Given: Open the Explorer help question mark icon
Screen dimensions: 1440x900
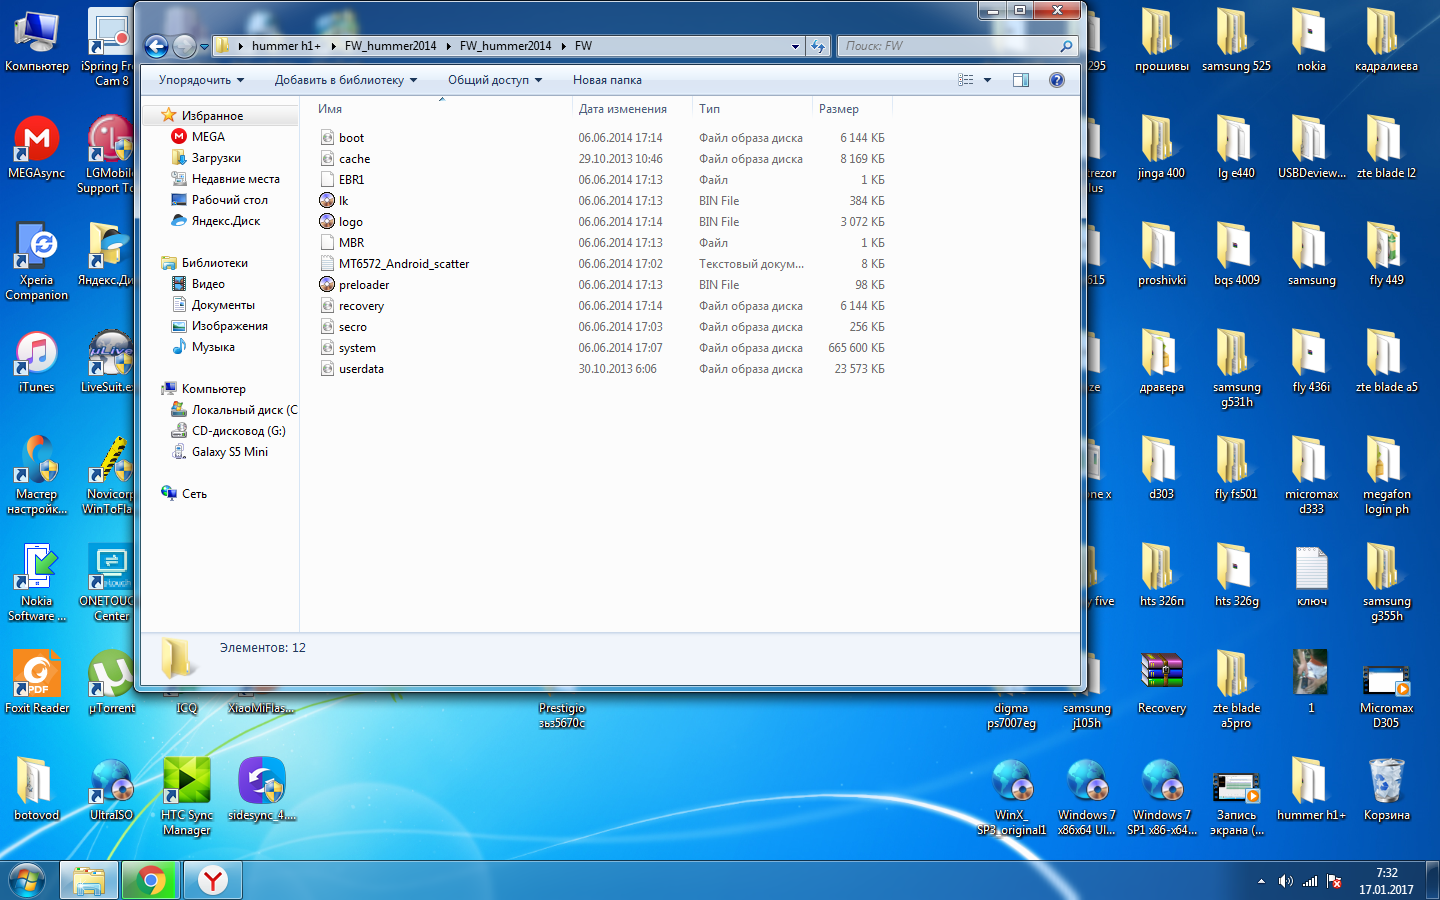Looking at the screenshot, I should click(1056, 80).
